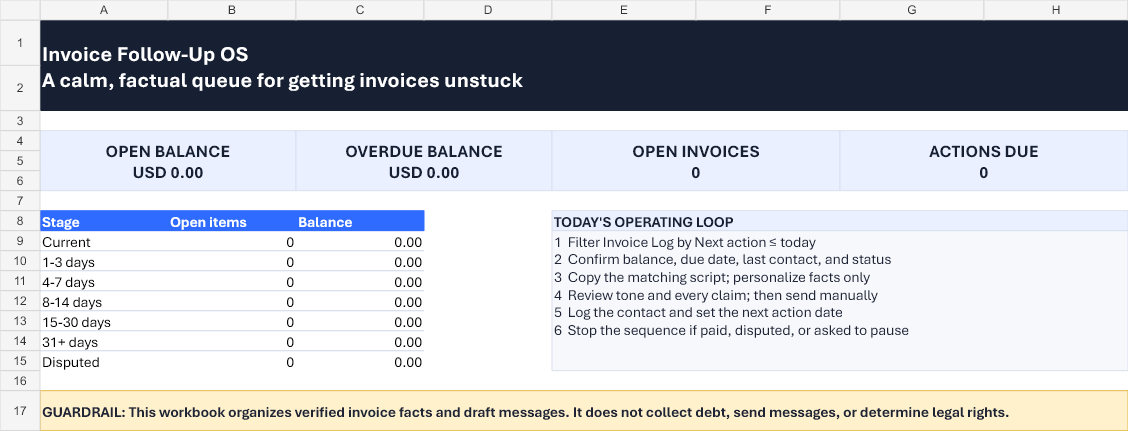Click step 1 'Filter Invoice Log by Next action'
This screenshot has height=431, width=1128.
tap(685, 242)
